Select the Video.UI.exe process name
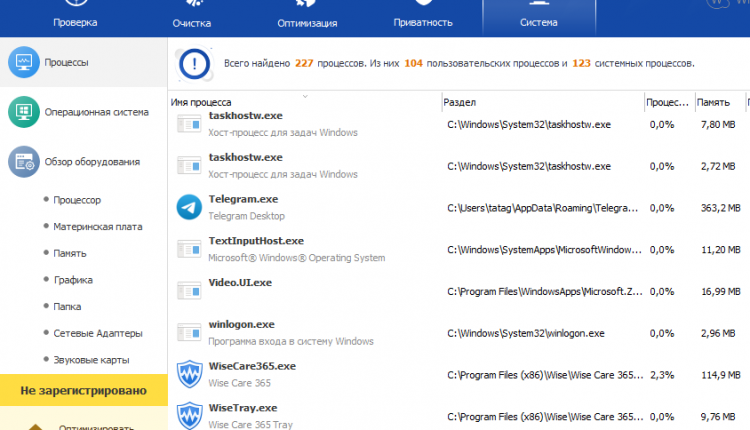This screenshot has width=750, height=430. click(240, 282)
